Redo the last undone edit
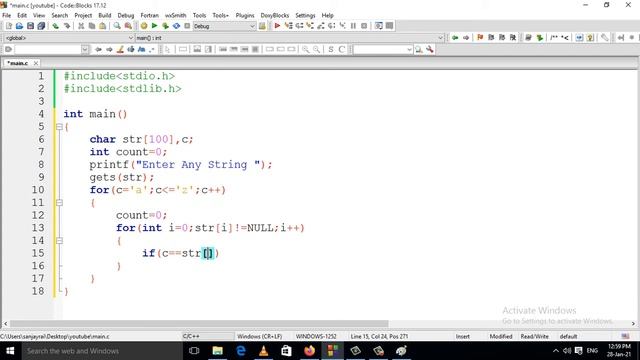The image size is (640, 360). pyautogui.click(x=67, y=26)
